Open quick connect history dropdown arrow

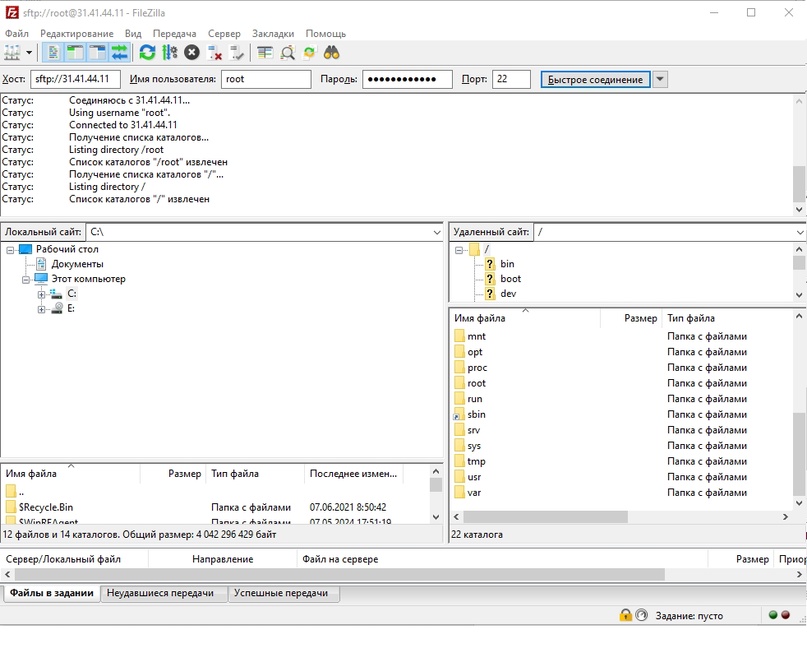coord(660,80)
